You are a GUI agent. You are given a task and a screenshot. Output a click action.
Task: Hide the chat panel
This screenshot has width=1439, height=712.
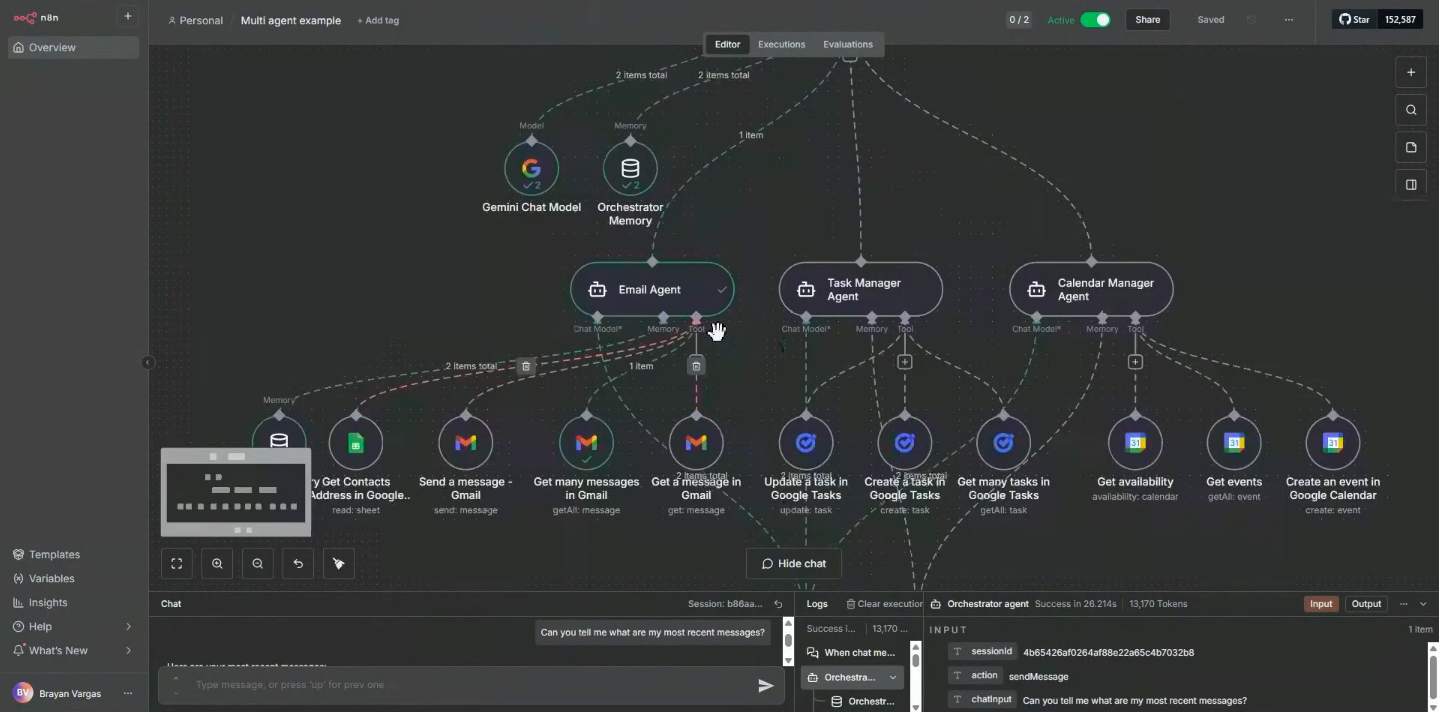pyautogui.click(x=792, y=563)
